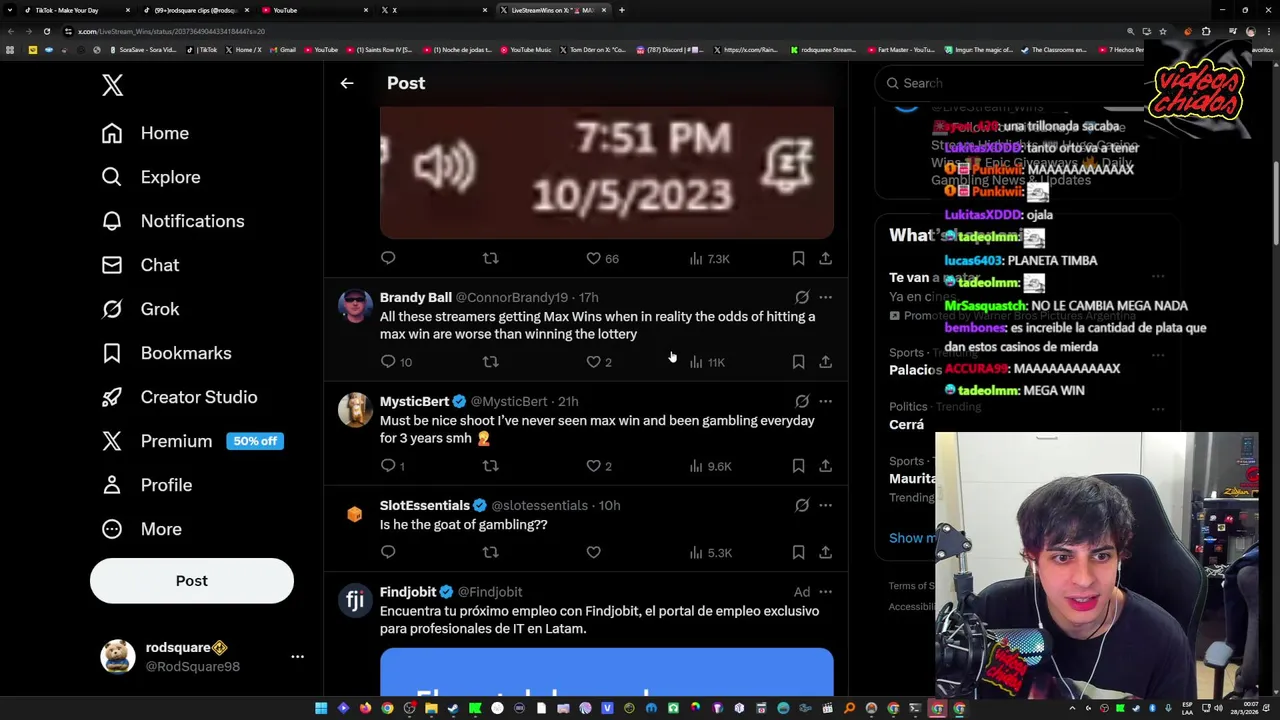1280x720 pixels.
Task: Open more options on MysticBert's reply
Action: 825,401
